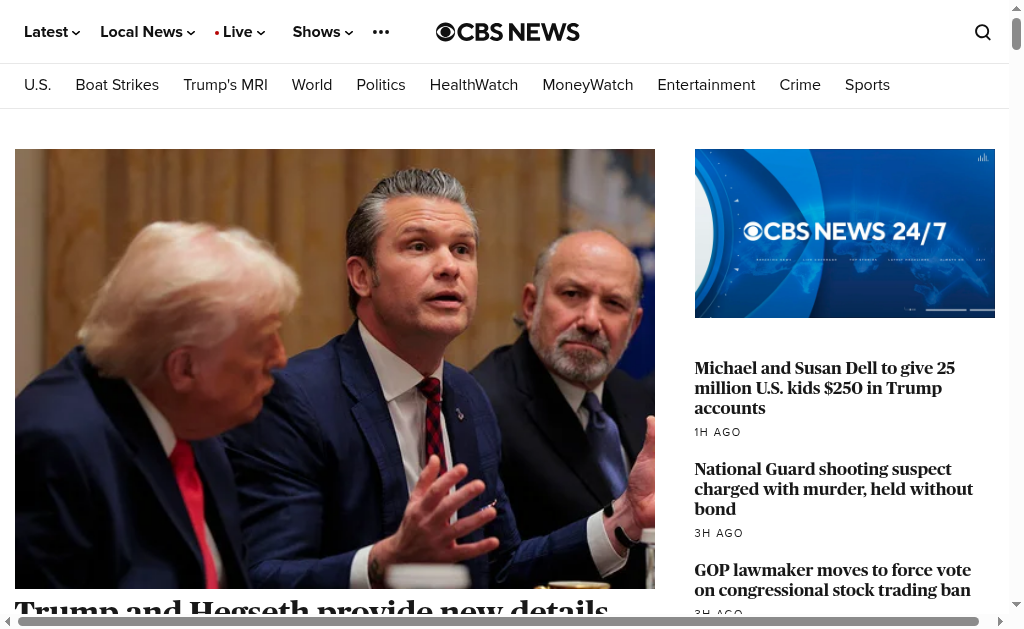Open the Live dropdown menu
This screenshot has width=1024, height=629.
tap(240, 32)
